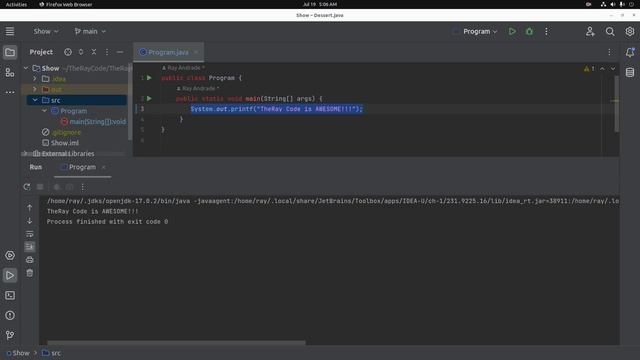The image size is (640, 360).
Task: Move down the stack trace arrow
Action: tap(29, 221)
